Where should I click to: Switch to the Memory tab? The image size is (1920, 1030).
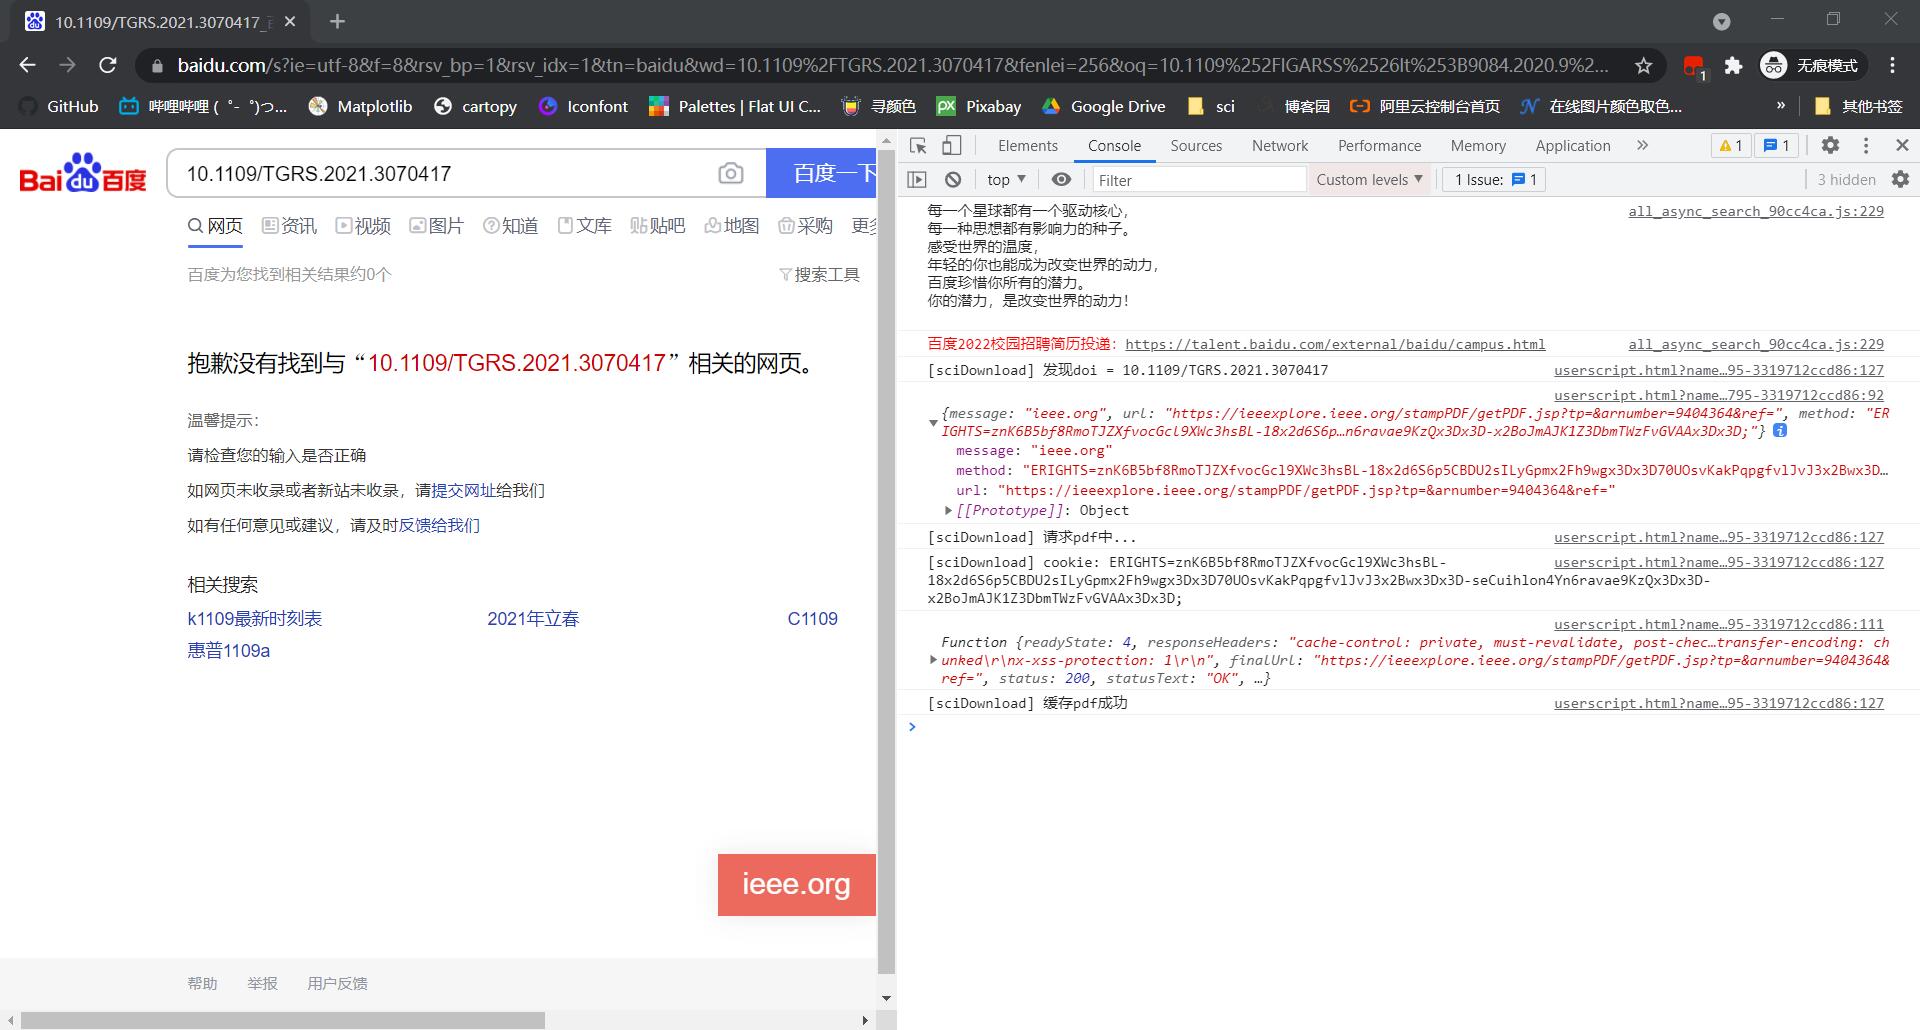click(1478, 146)
